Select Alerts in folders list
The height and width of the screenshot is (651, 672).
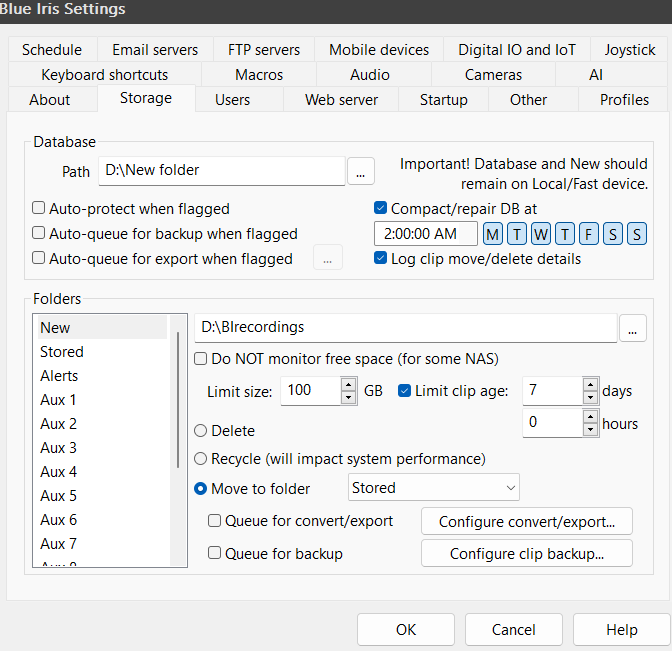point(102,375)
